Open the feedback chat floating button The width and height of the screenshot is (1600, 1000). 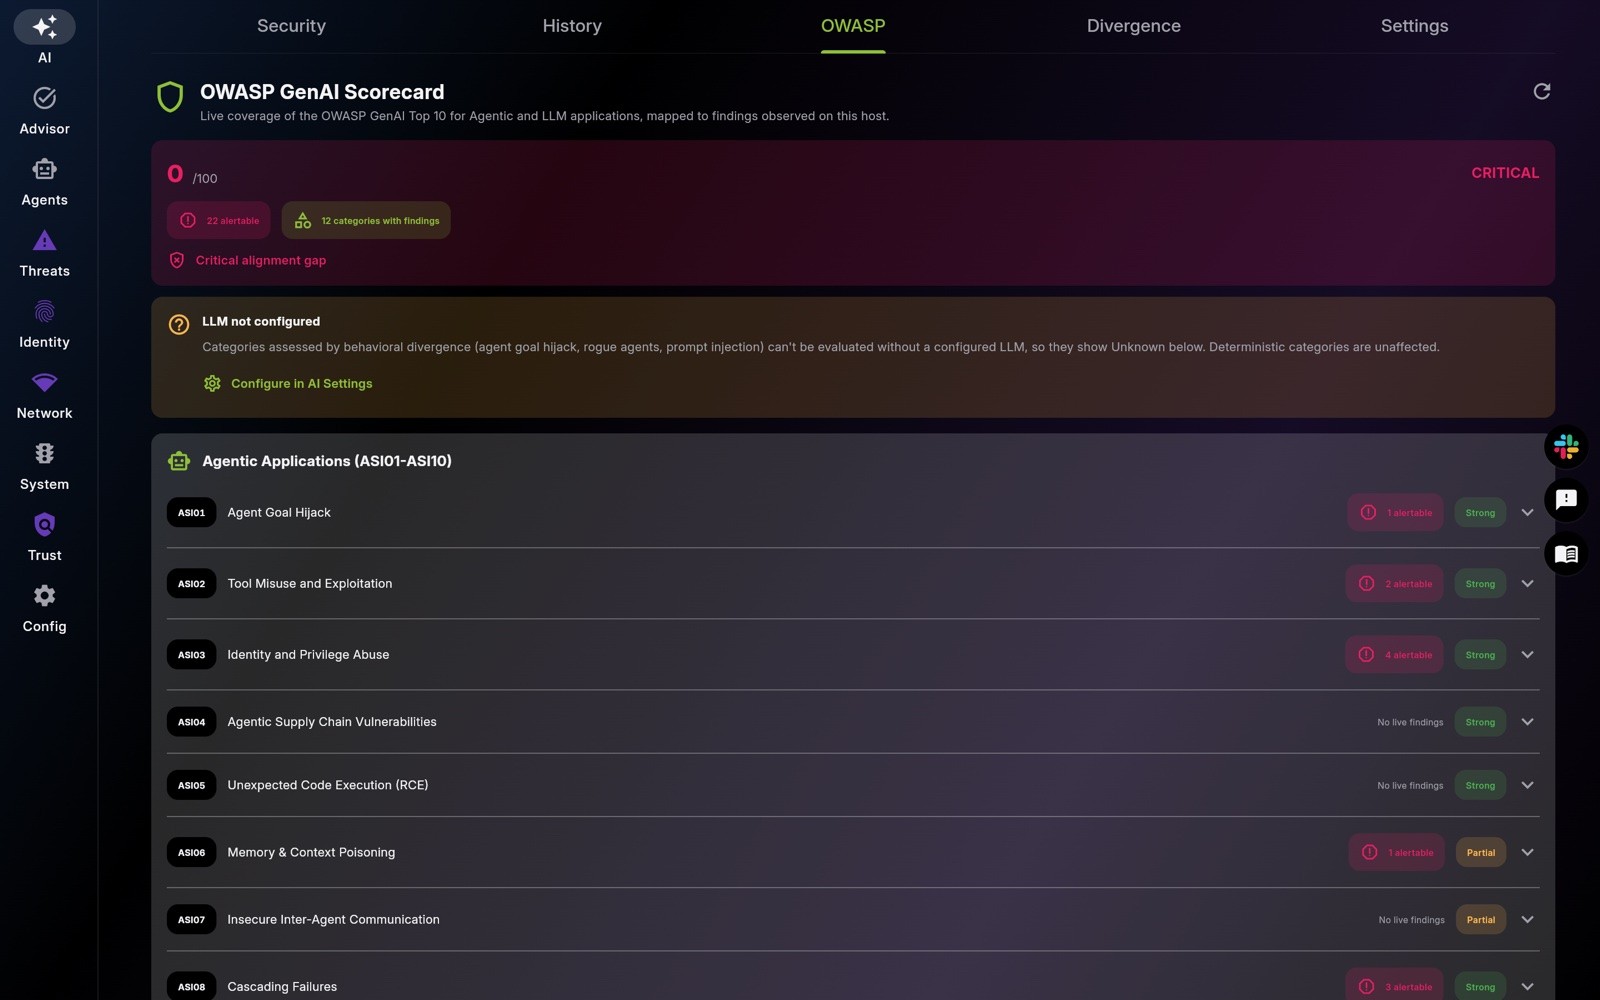click(1566, 499)
